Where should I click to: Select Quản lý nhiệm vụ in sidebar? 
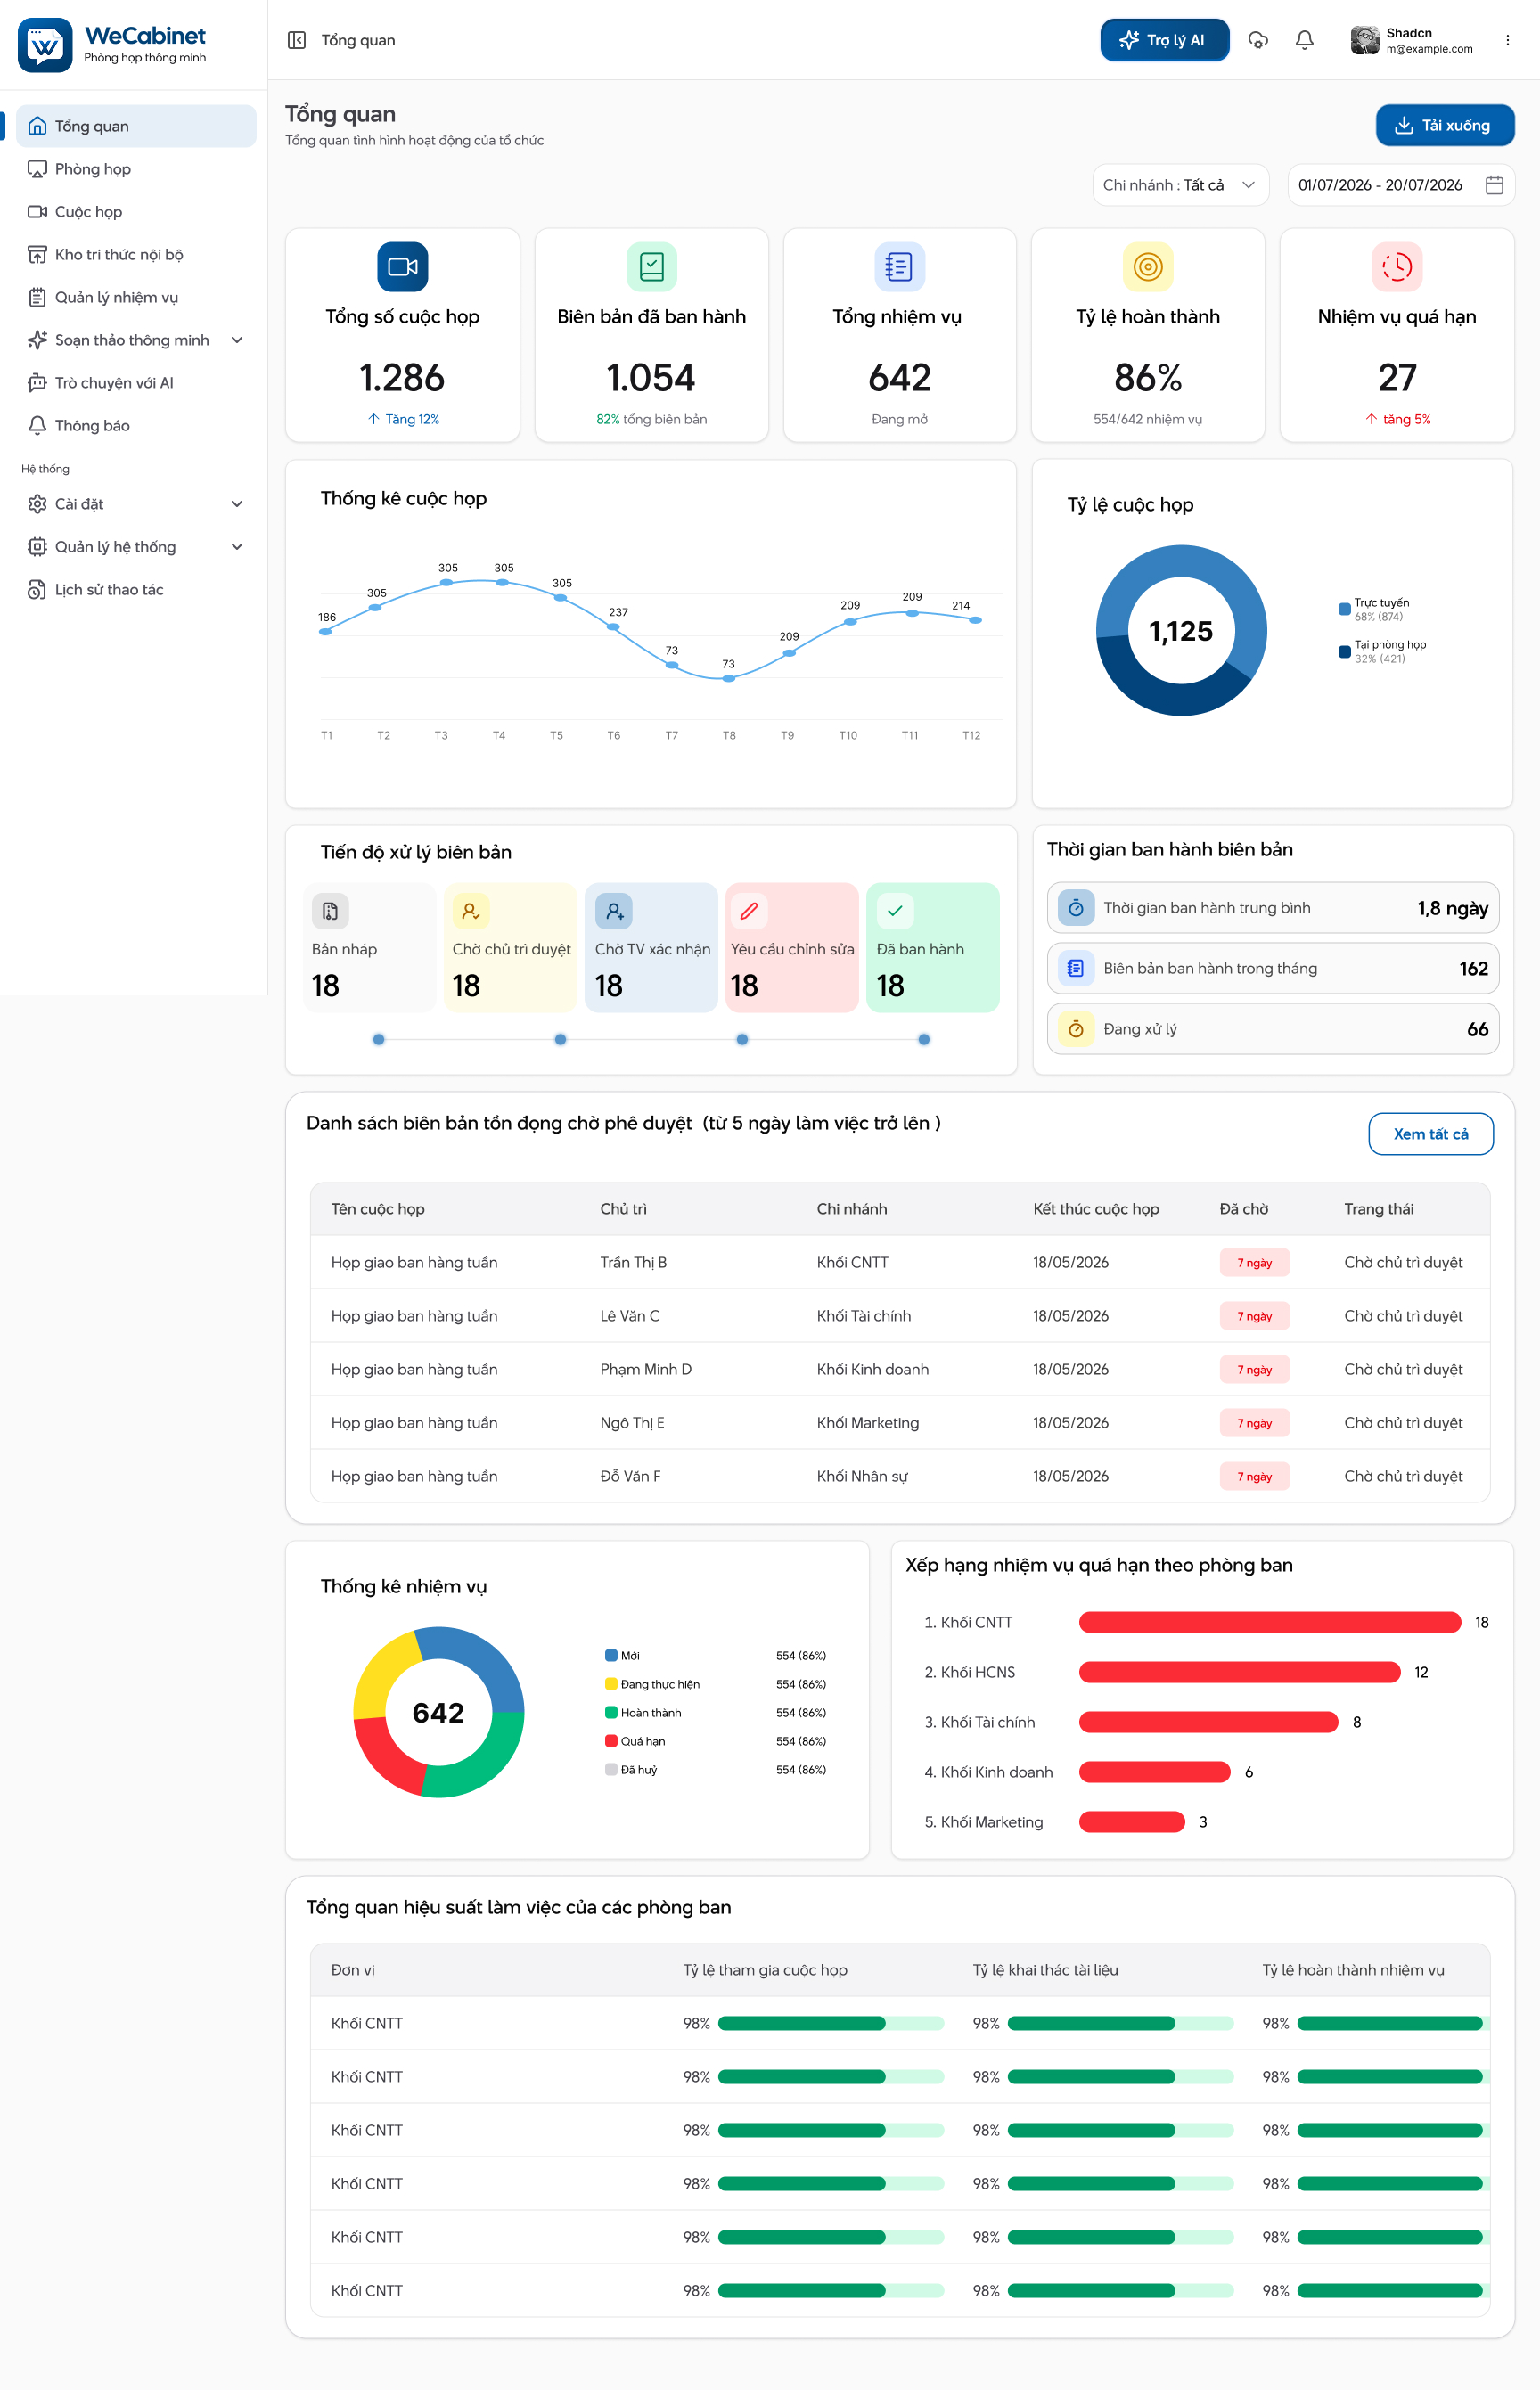[x=136, y=297]
